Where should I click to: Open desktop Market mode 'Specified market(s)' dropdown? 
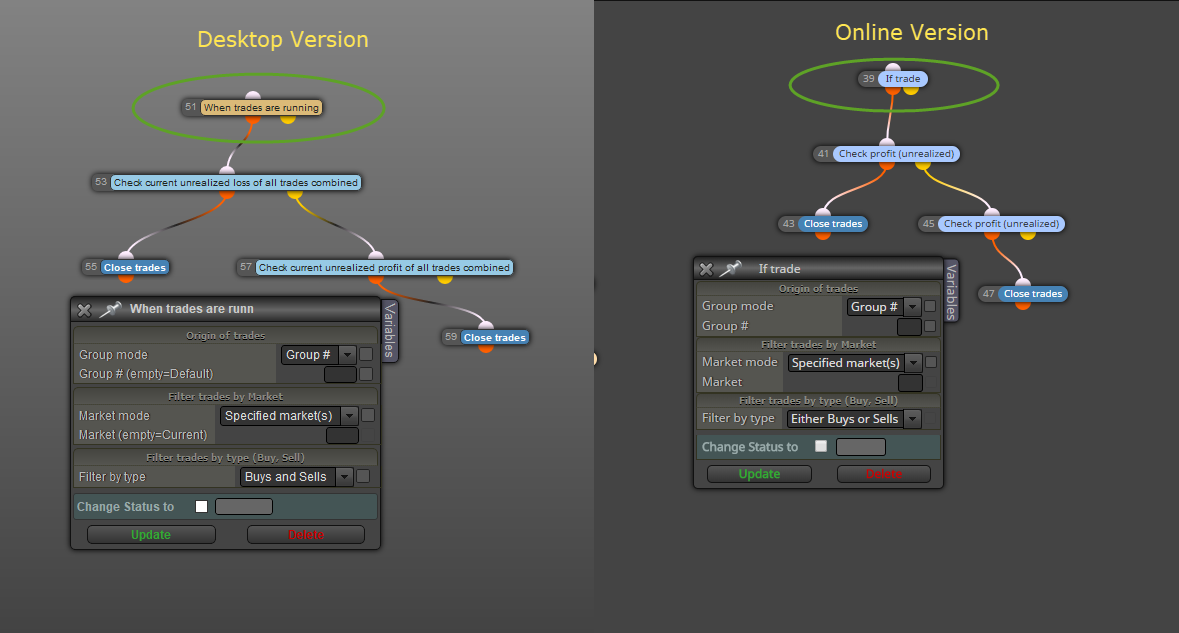coord(289,416)
